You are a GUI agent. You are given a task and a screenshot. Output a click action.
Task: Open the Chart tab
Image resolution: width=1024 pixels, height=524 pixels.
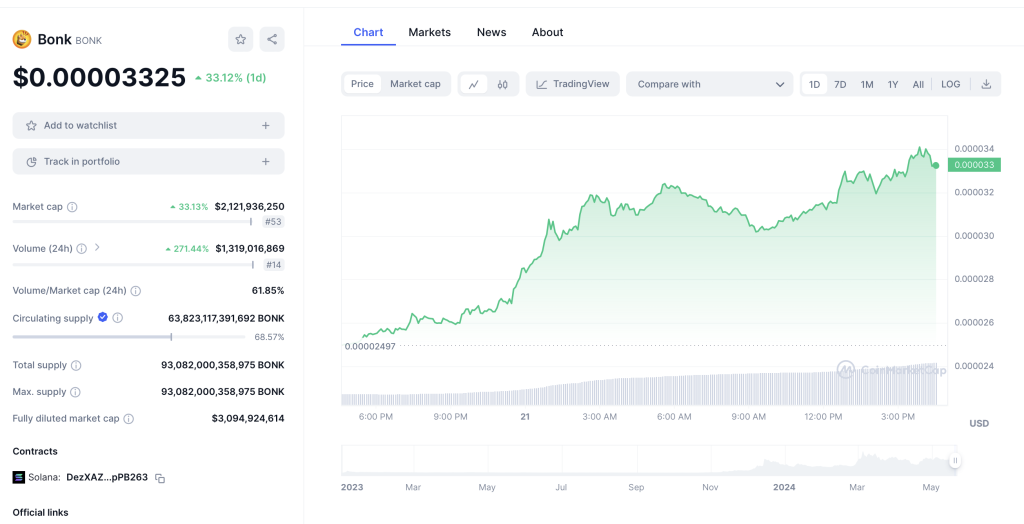(368, 32)
